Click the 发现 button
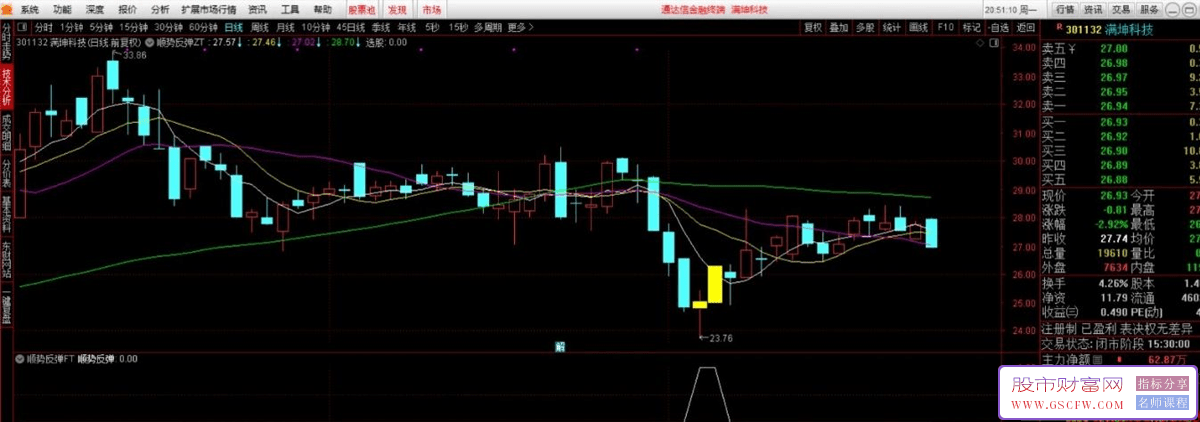Screen dimensions: 1200x422 click(397, 8)
